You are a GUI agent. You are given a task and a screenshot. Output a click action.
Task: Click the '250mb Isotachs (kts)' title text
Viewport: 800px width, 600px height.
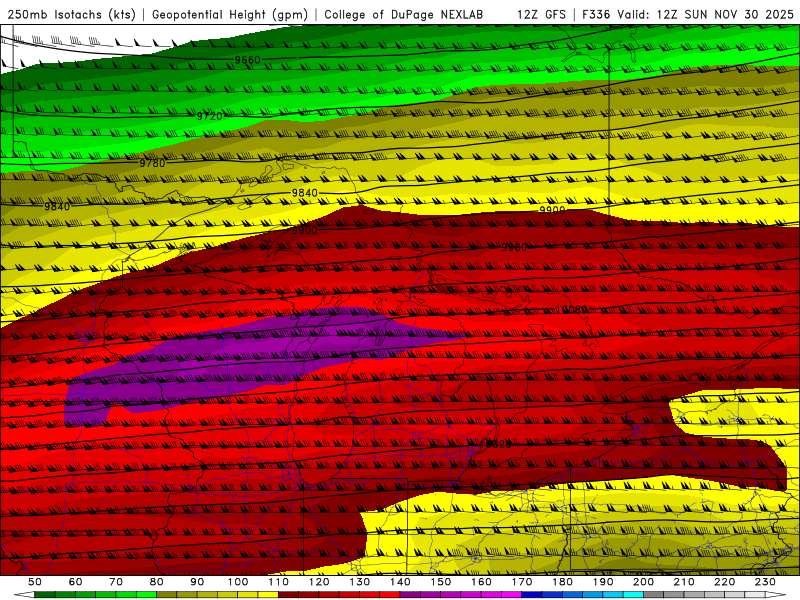tap(71, 15)
